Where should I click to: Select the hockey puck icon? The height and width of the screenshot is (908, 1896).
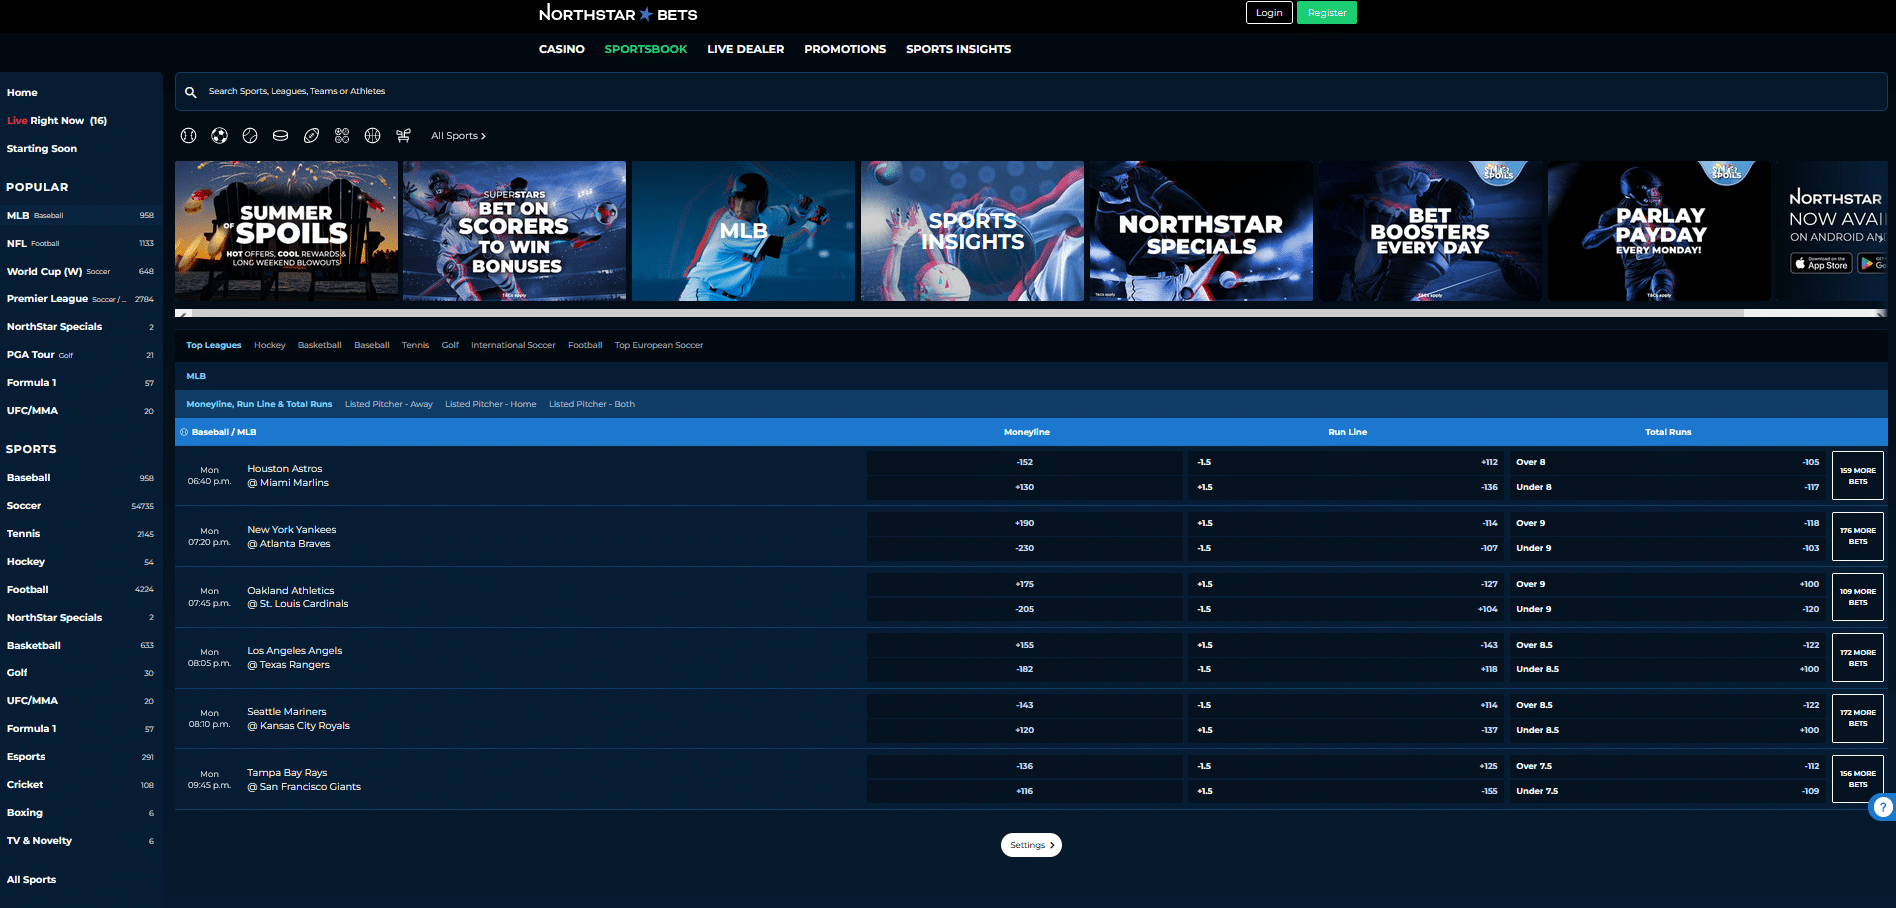(281, 136)
